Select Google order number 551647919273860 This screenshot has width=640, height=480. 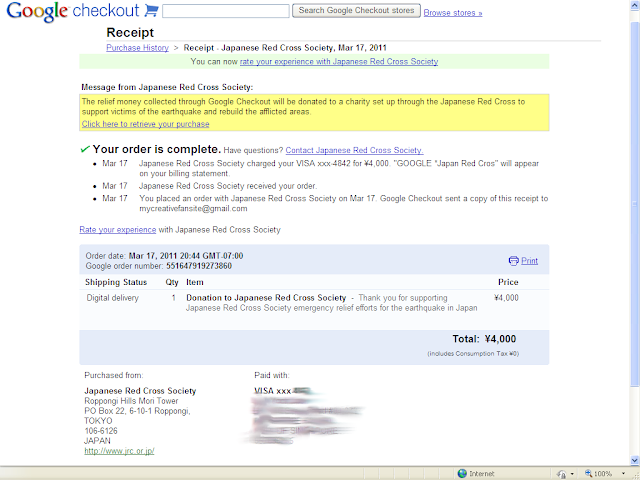pos(199,266)
